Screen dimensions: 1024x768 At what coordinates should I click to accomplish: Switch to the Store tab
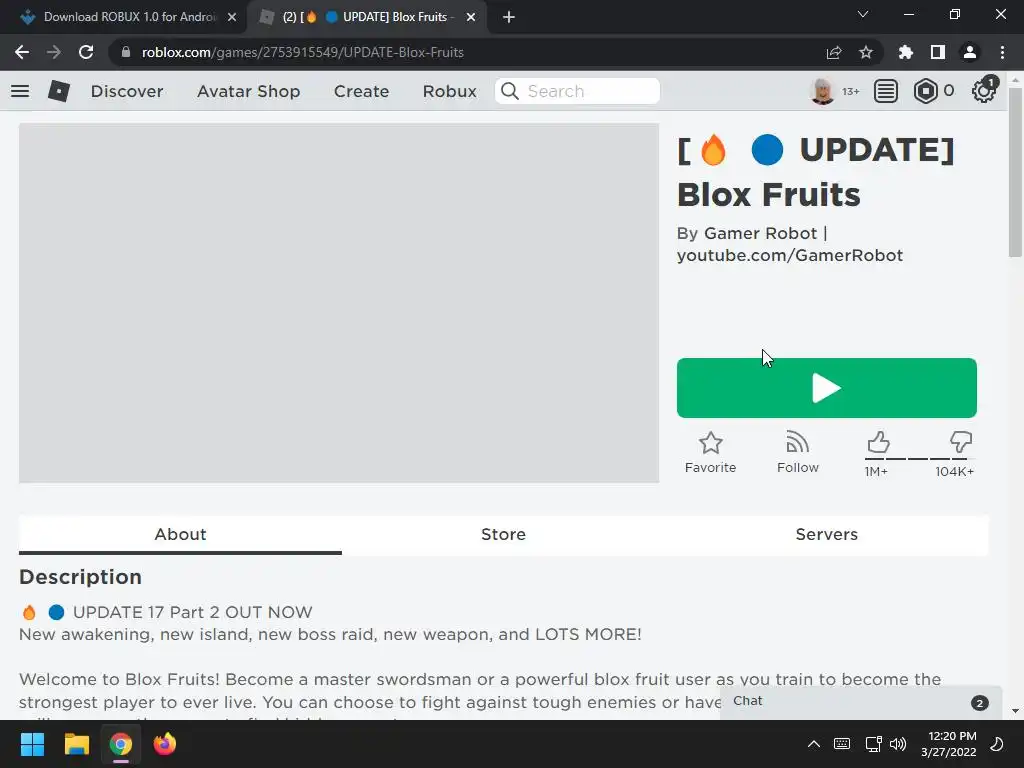pos(504,534)
